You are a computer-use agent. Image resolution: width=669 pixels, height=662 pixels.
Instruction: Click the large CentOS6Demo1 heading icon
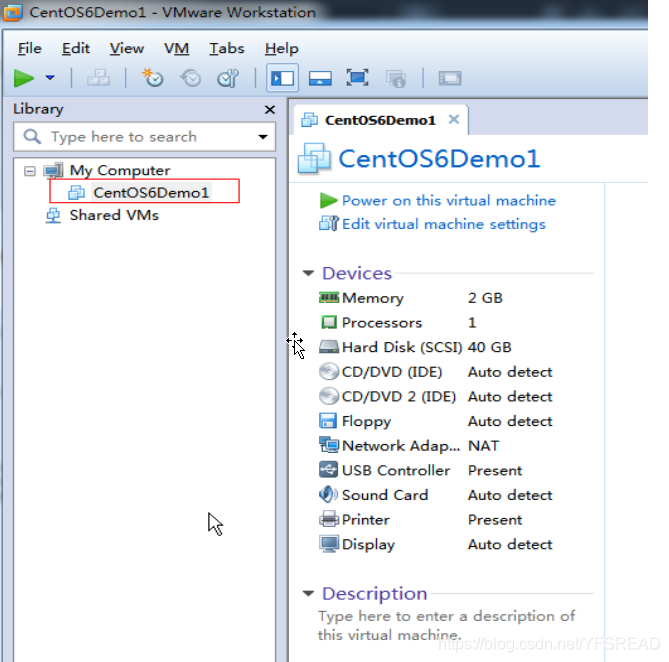314,159
